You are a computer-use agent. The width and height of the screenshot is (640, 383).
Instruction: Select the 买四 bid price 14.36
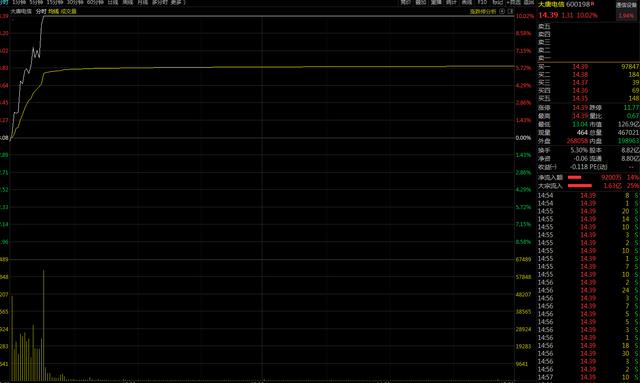pyautogui.click(x=580, y=91)
